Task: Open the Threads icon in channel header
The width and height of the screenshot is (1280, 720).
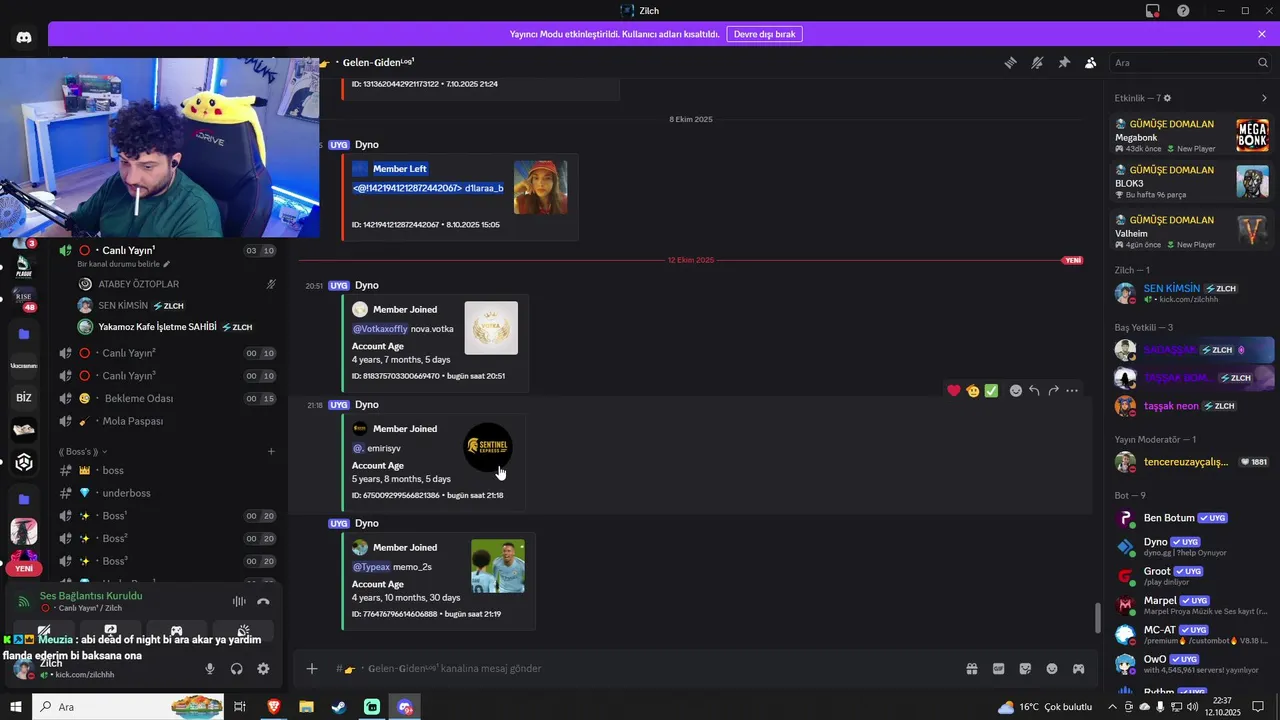Action: pyautogui.click(x=1010, y=62)
